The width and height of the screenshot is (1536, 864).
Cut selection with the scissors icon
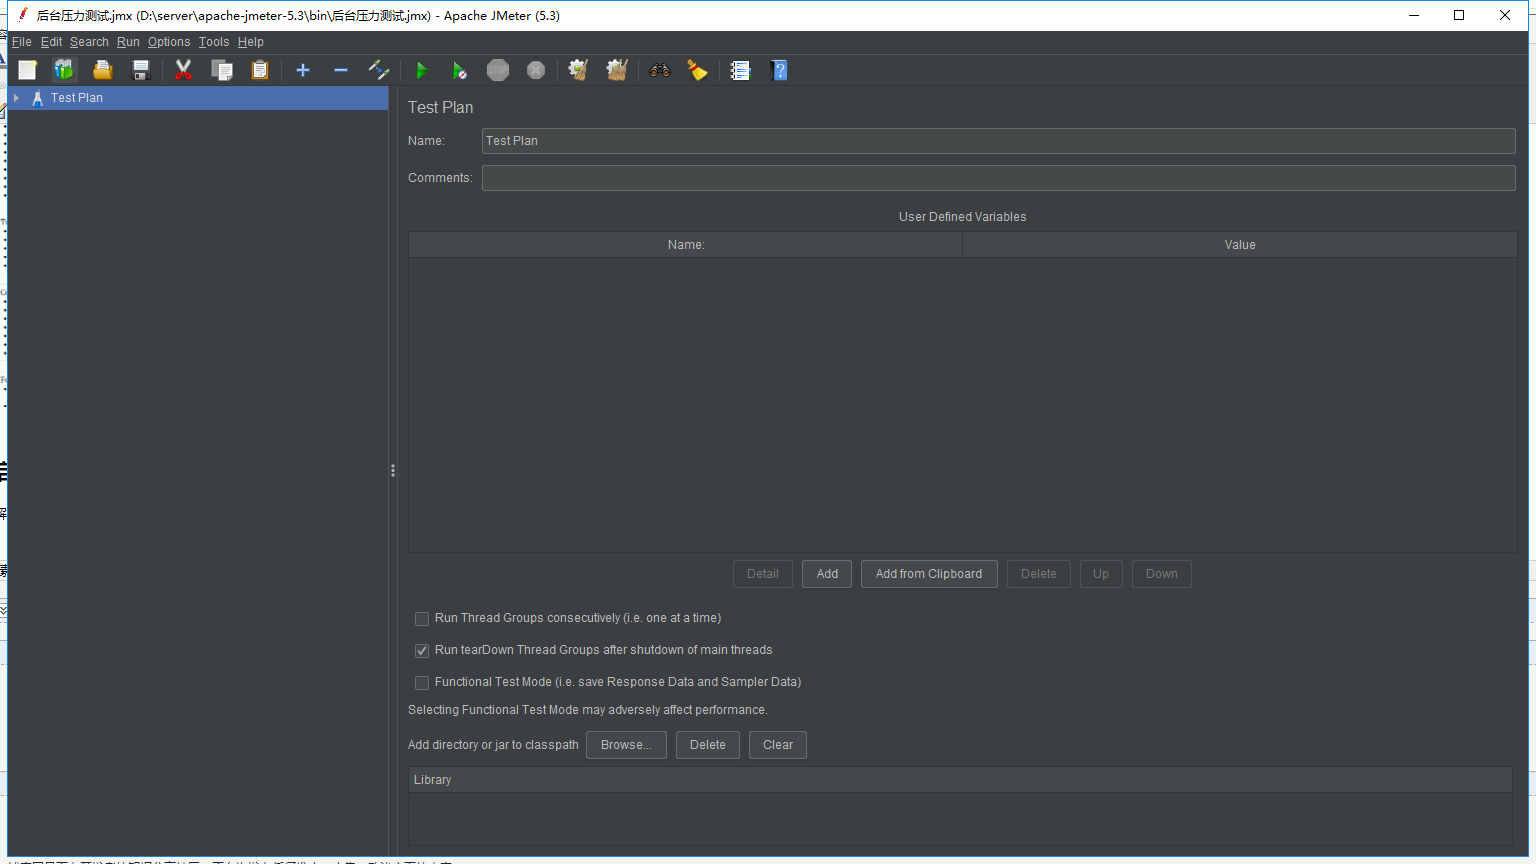(183, 70)
